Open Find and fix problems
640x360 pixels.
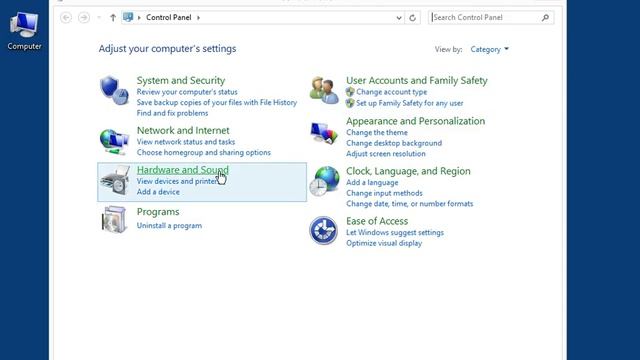172,113
